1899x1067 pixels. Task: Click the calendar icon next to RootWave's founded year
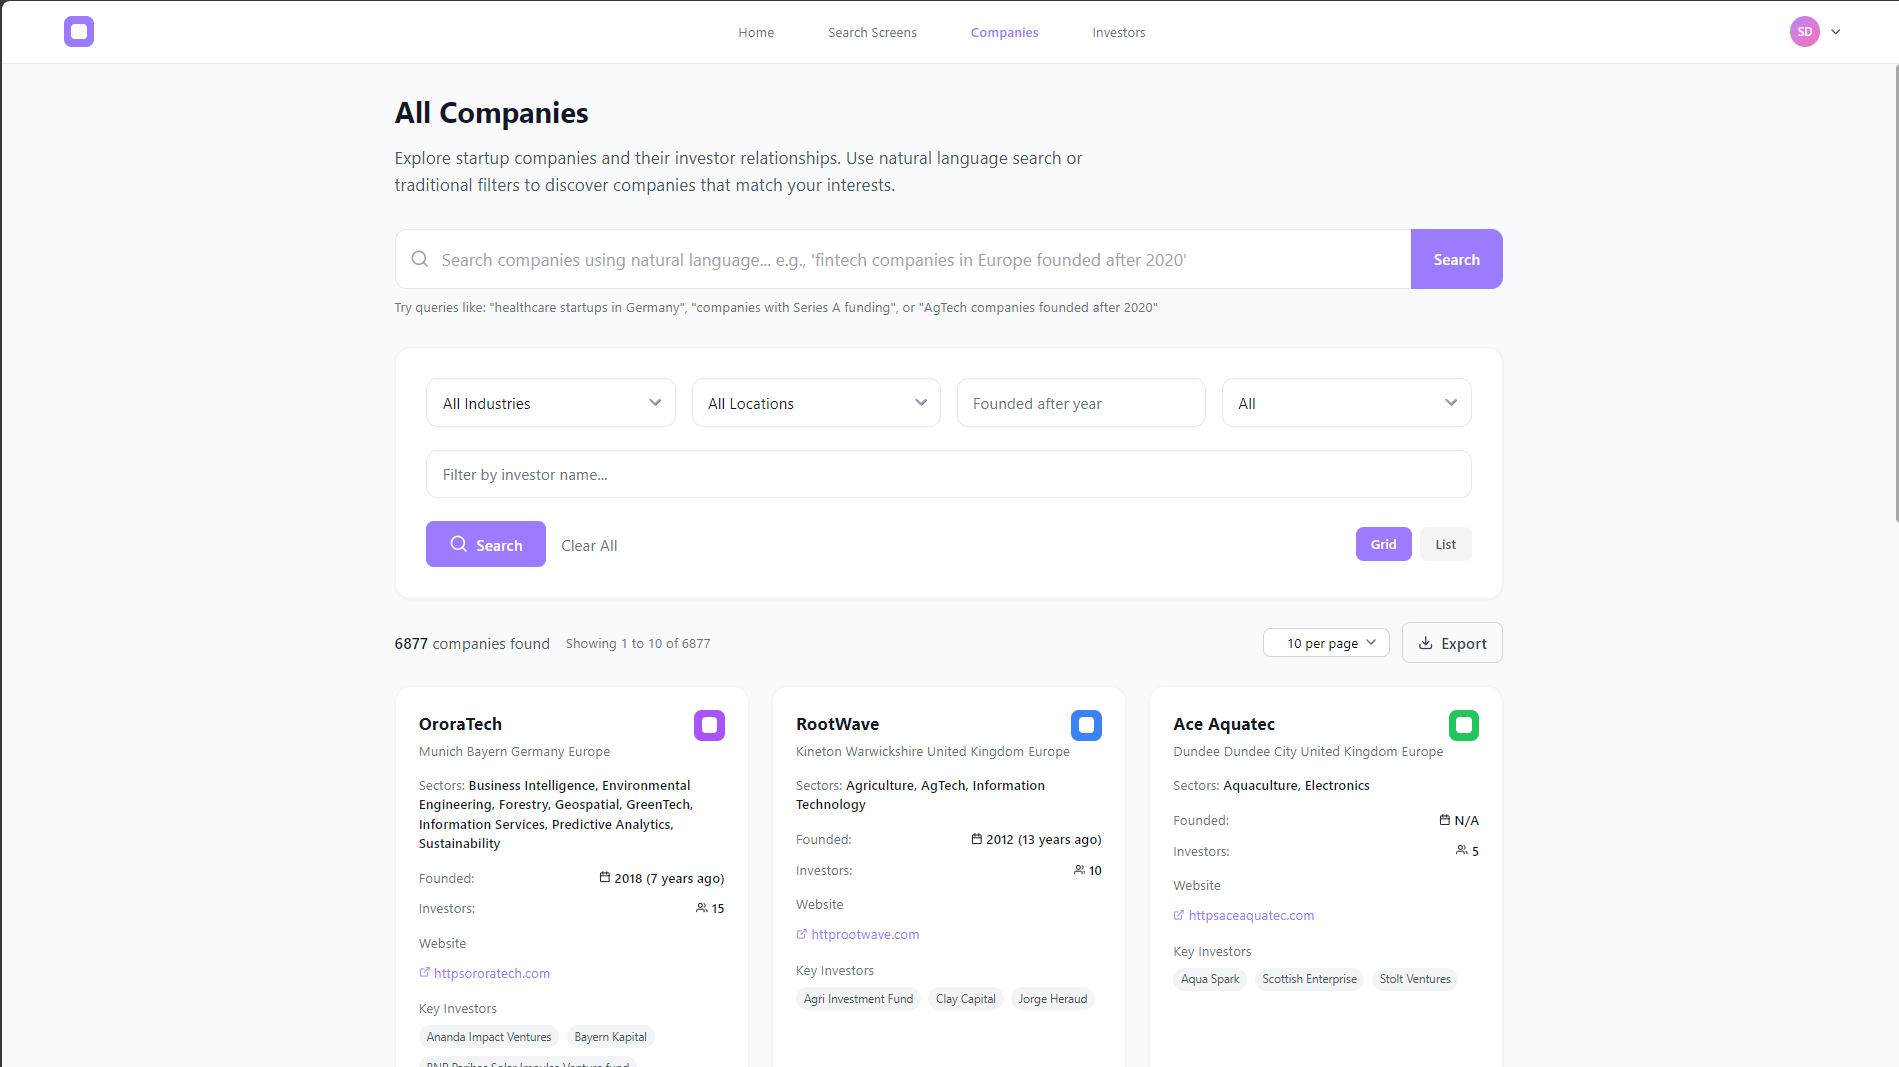[x=977, y=839]
